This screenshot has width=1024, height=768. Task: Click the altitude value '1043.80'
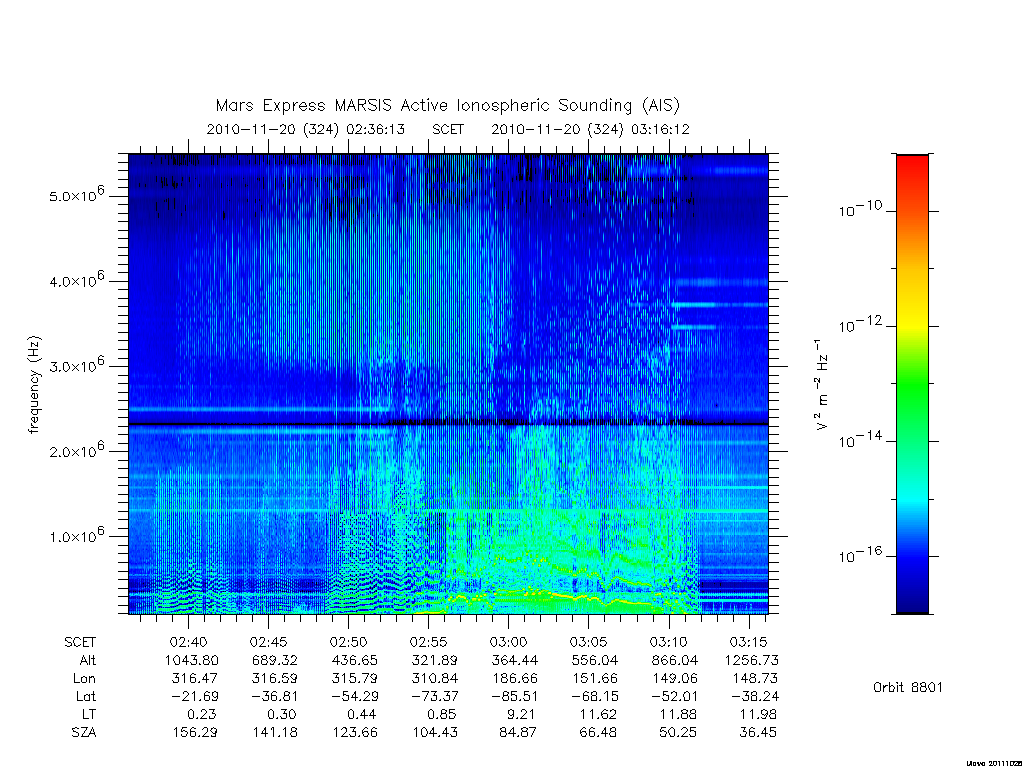191,660
